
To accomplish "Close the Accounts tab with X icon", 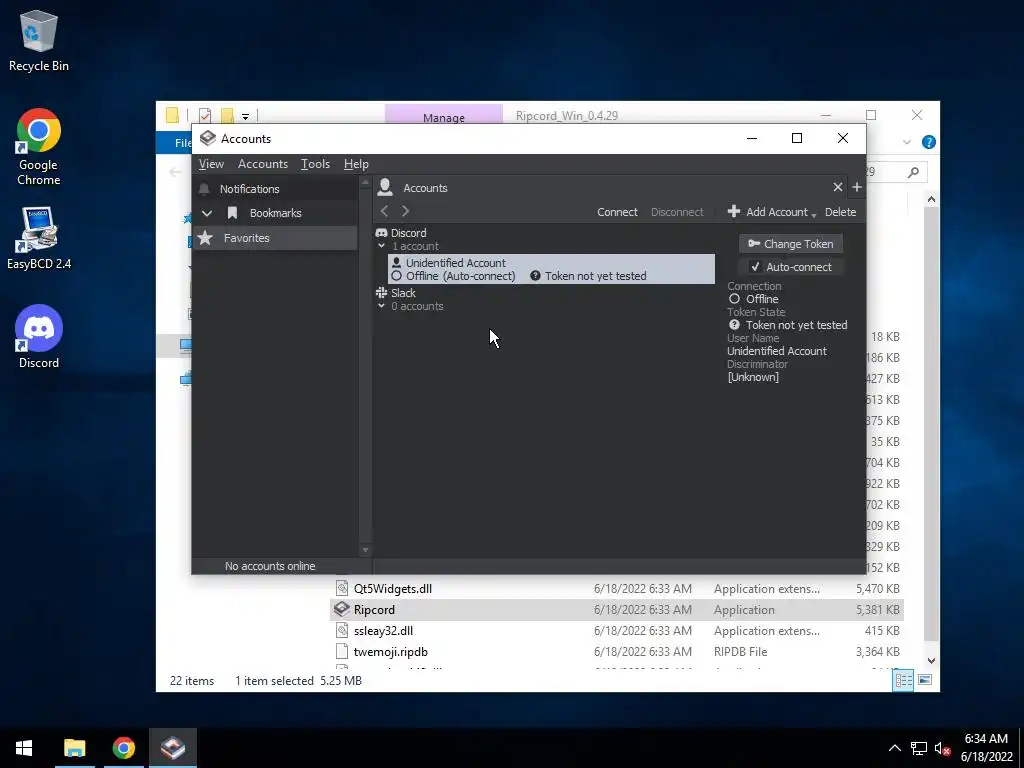I will pyautogui.click(x=838, y=187).
